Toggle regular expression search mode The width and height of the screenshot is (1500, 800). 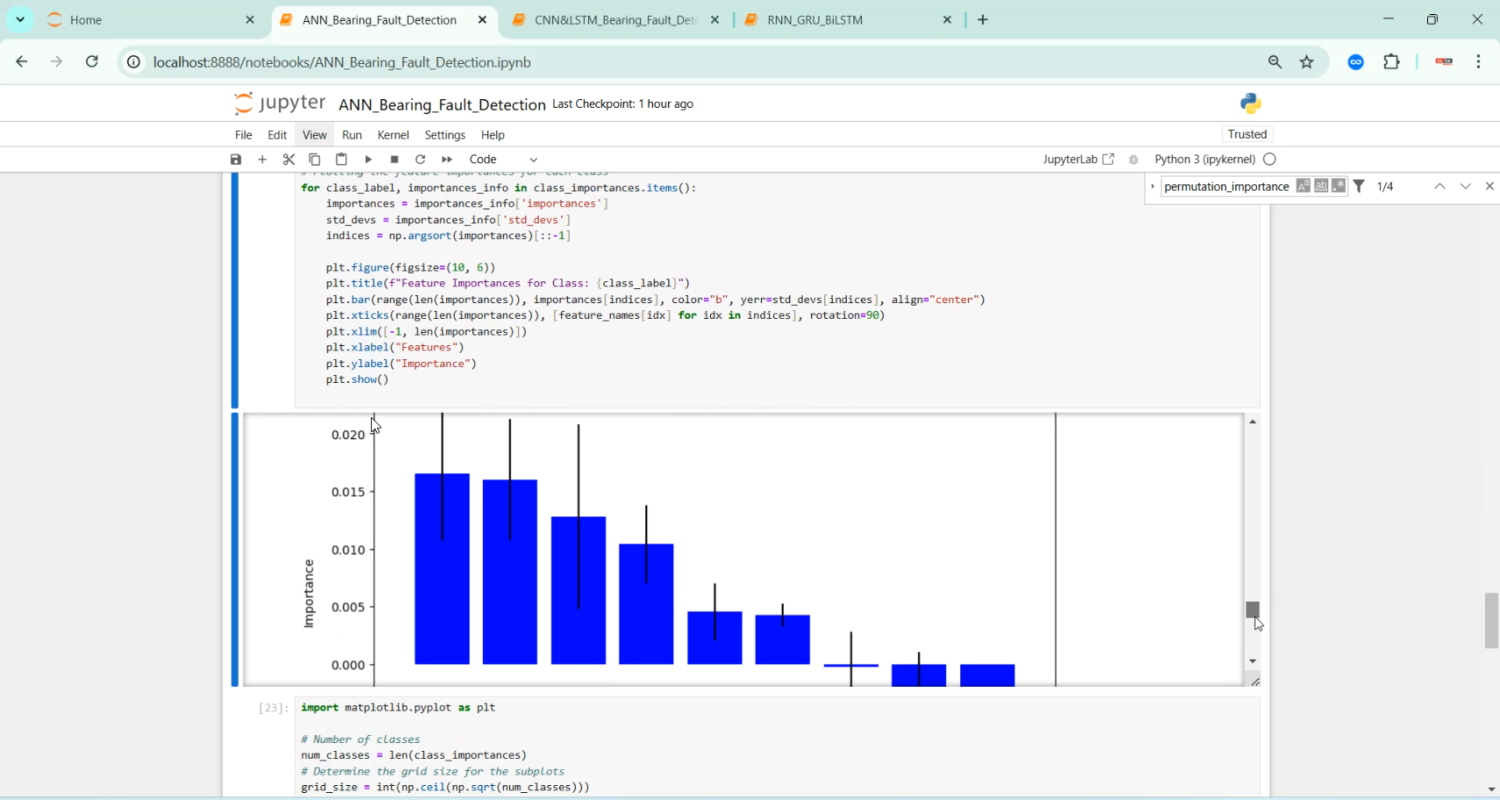(1337, 185)
